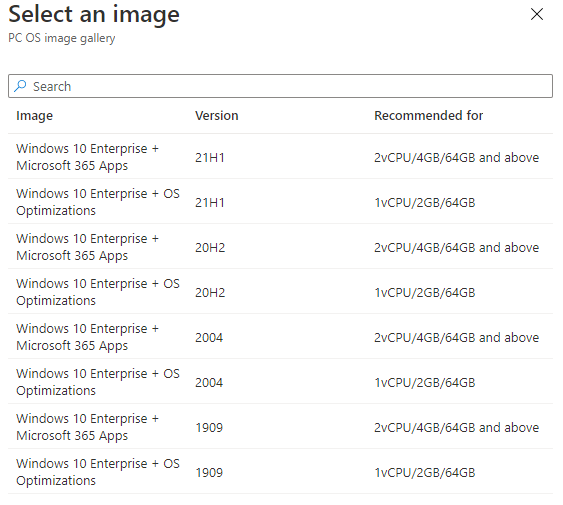Click the PC OS image gallery subtitle
Screen dimensions: 563x505
point(62,38)
